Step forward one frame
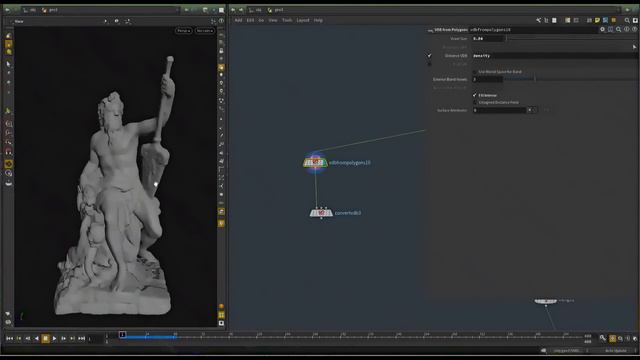The image size is (640, 360). tap(63, 338)
